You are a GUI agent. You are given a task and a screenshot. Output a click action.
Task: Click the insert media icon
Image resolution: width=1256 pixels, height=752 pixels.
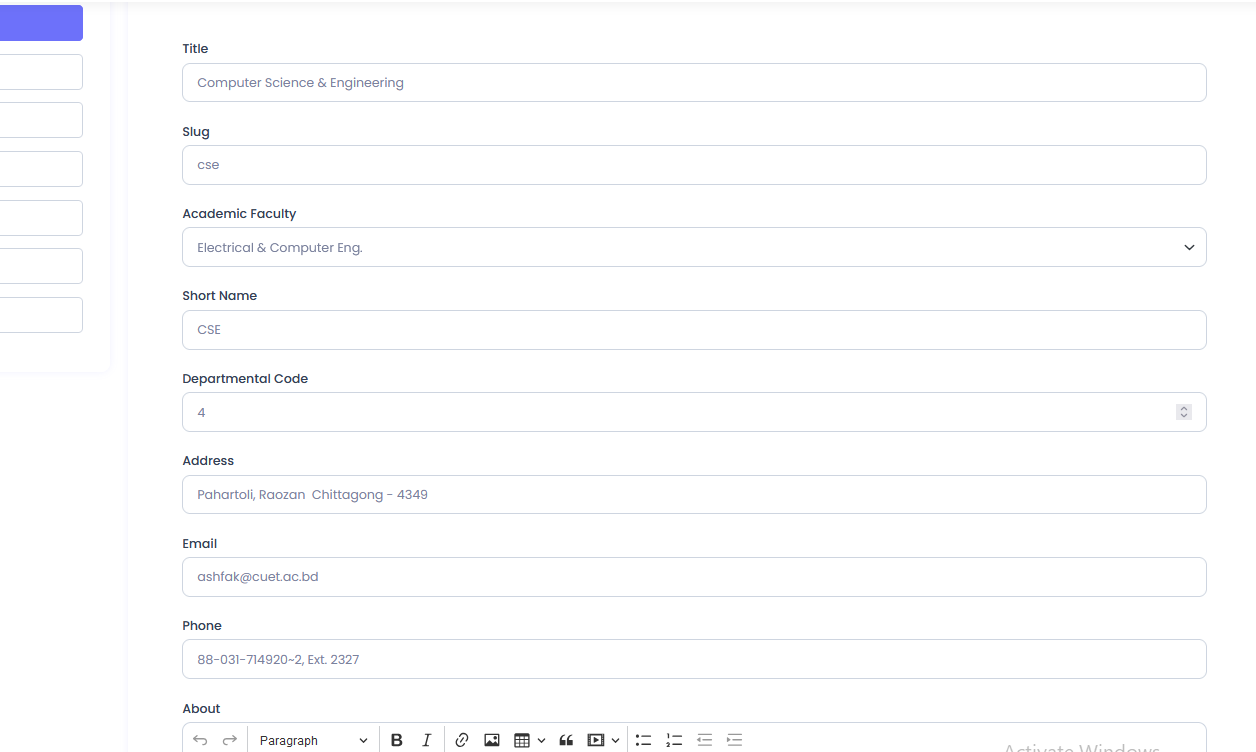pos(596,740)
